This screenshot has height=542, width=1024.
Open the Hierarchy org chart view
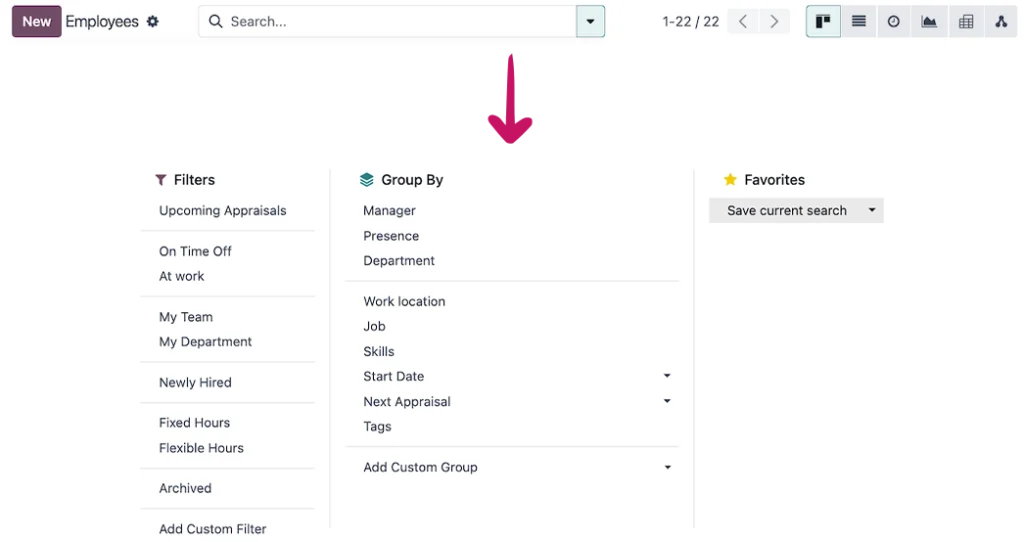(1001, 22)
